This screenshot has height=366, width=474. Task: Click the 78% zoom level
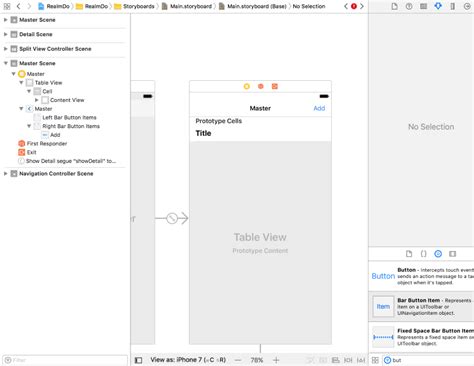257,360
